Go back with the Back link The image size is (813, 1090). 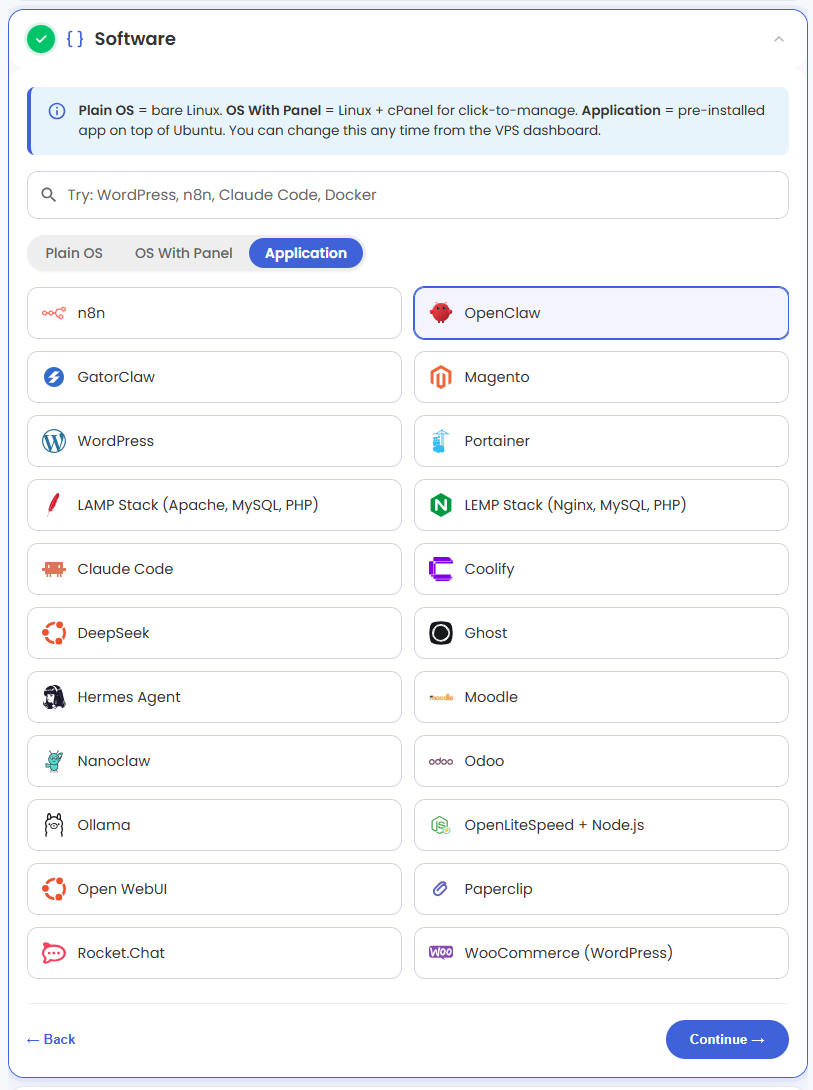click(x=51, y=1039)
